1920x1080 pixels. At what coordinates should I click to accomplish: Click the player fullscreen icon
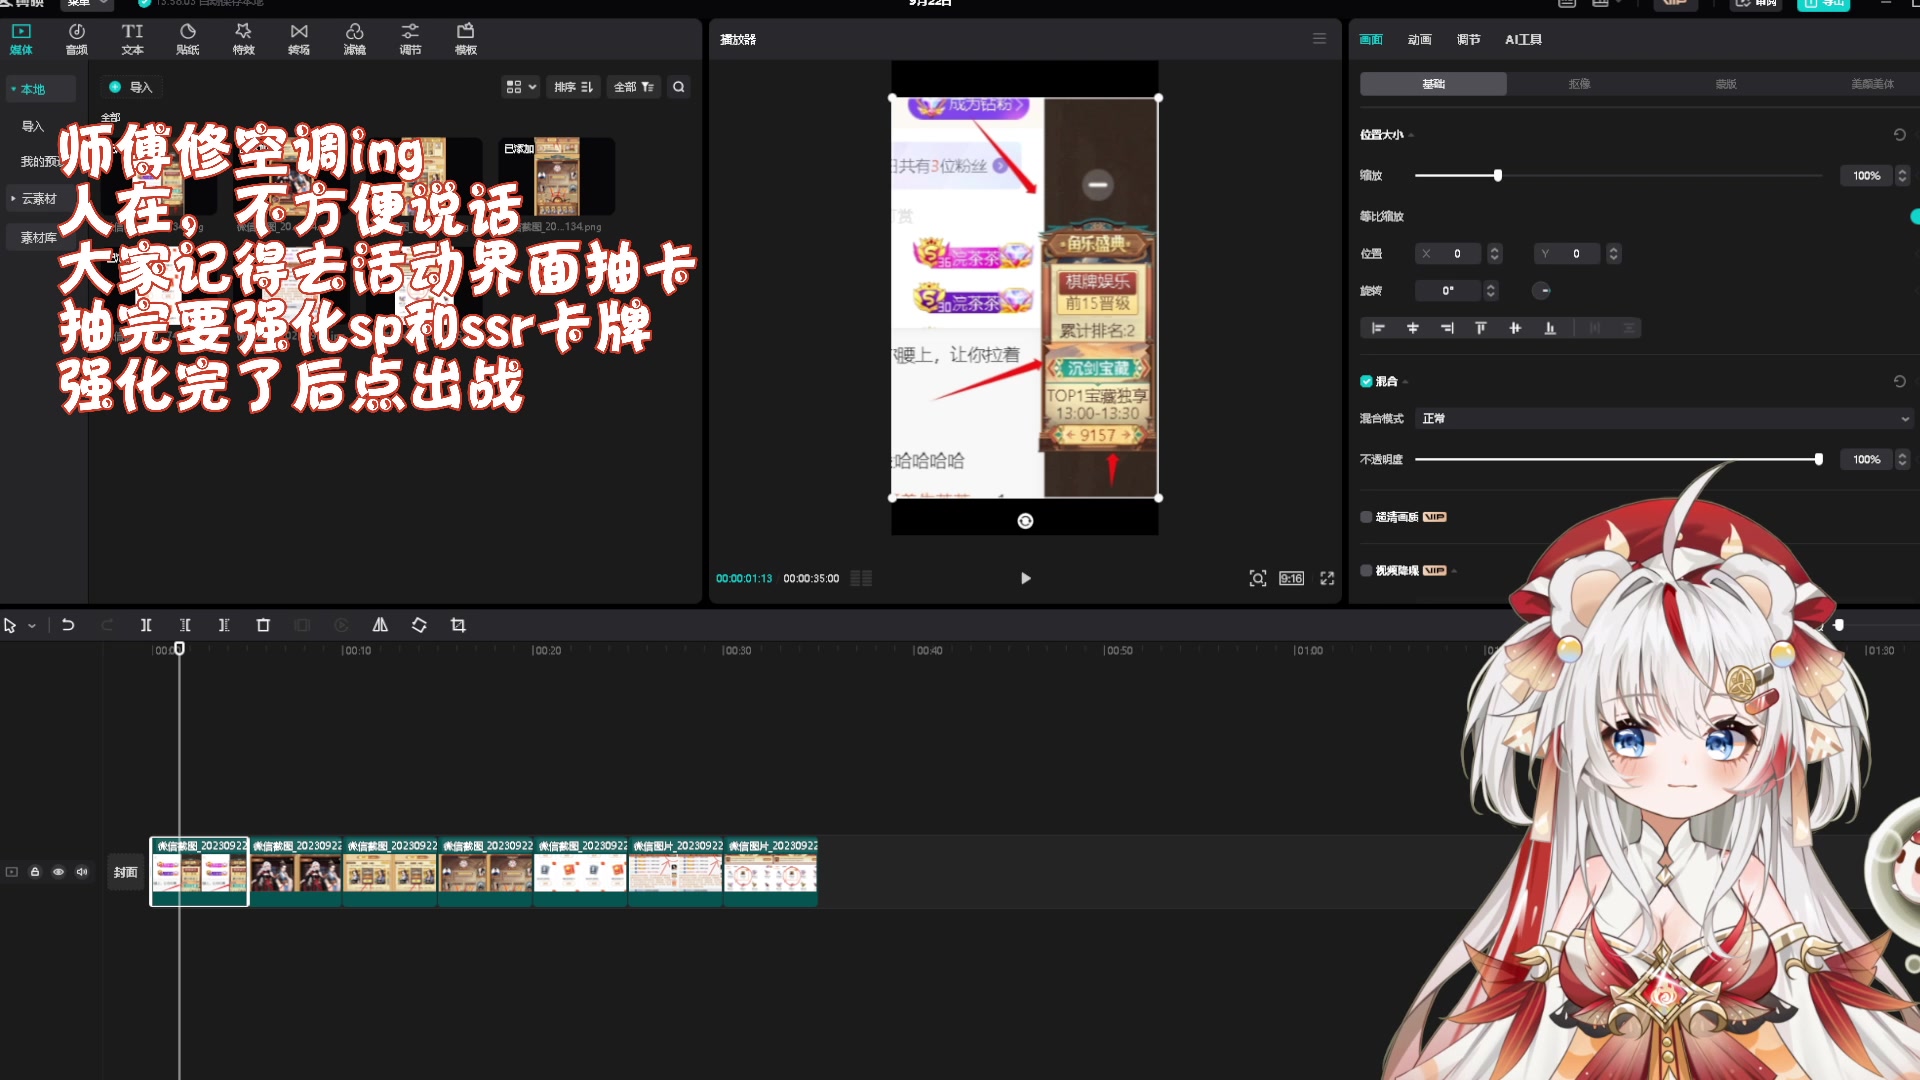[1327, 578]
